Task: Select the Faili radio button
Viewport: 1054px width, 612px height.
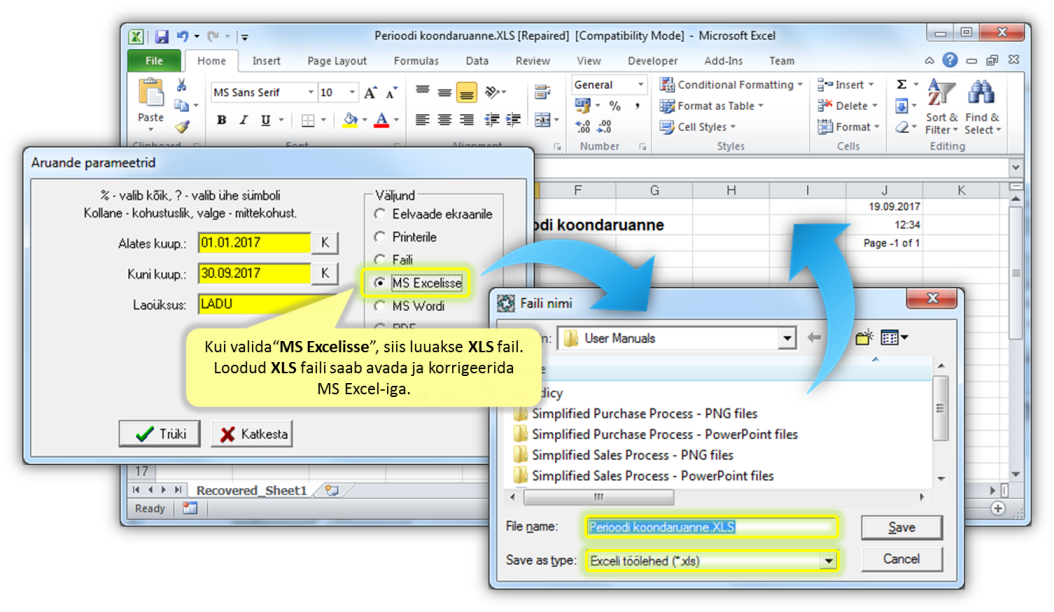Action: tap(380, 260)
